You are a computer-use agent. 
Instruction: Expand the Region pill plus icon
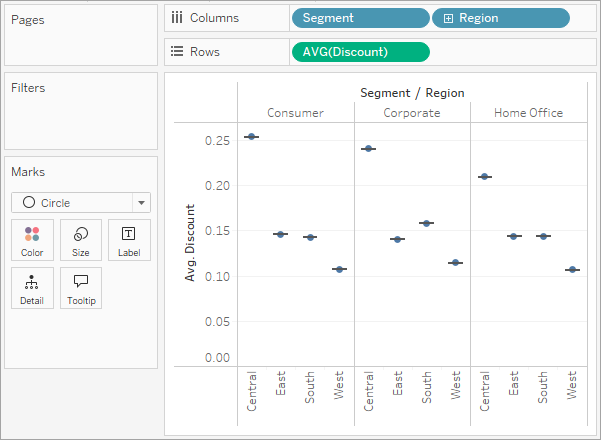[448, 18]
